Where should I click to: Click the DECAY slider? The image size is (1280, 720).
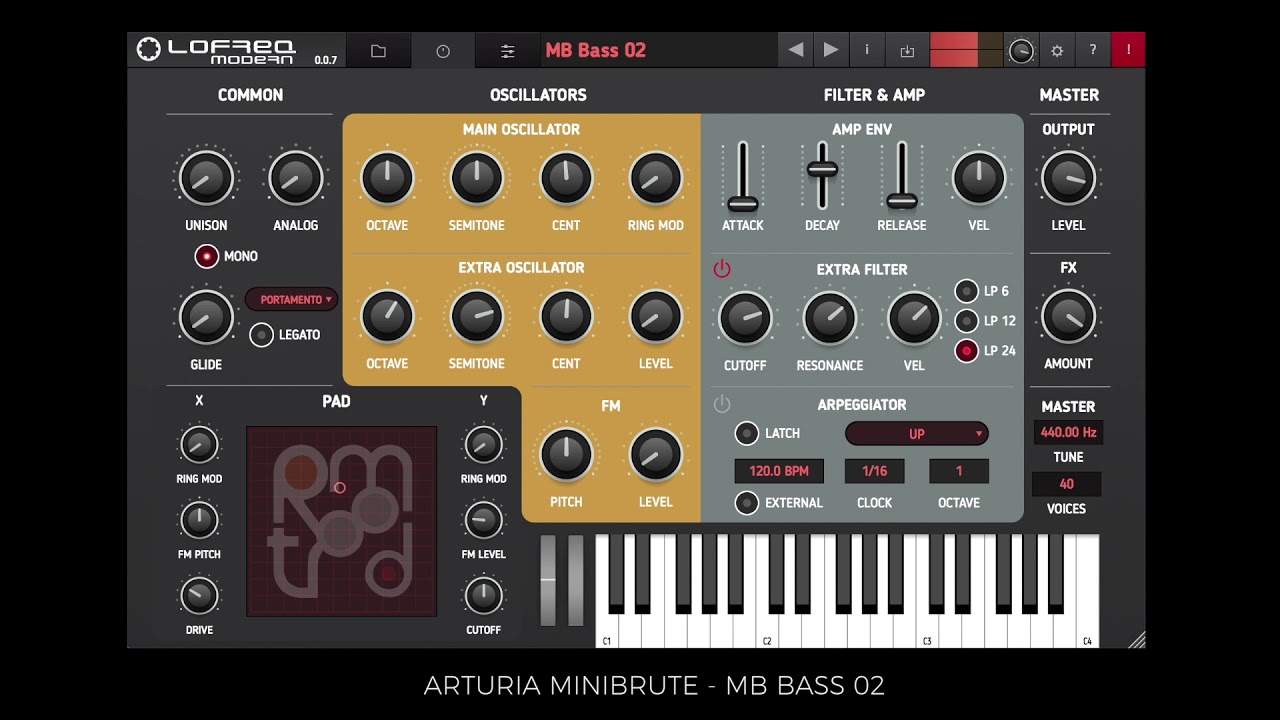822,177
